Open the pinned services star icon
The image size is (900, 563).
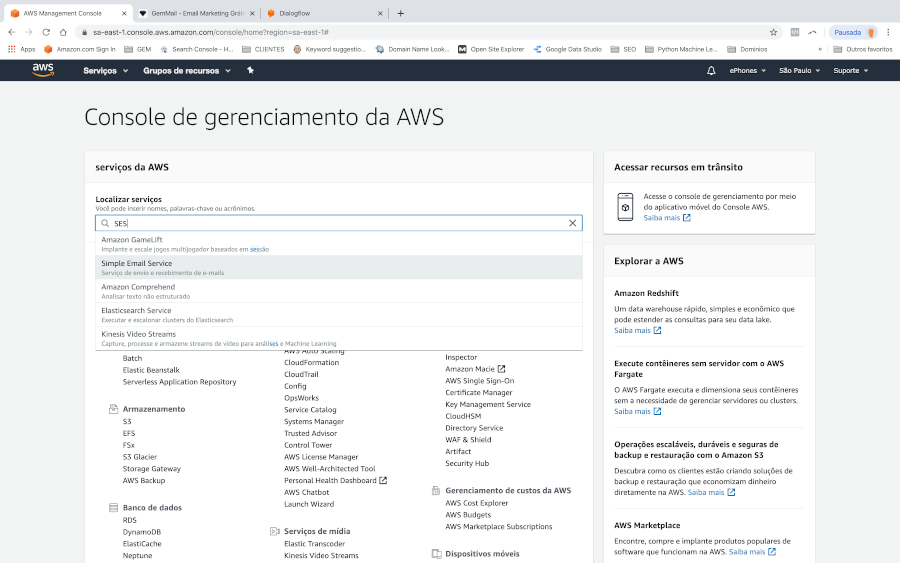(x=250, y=70)
